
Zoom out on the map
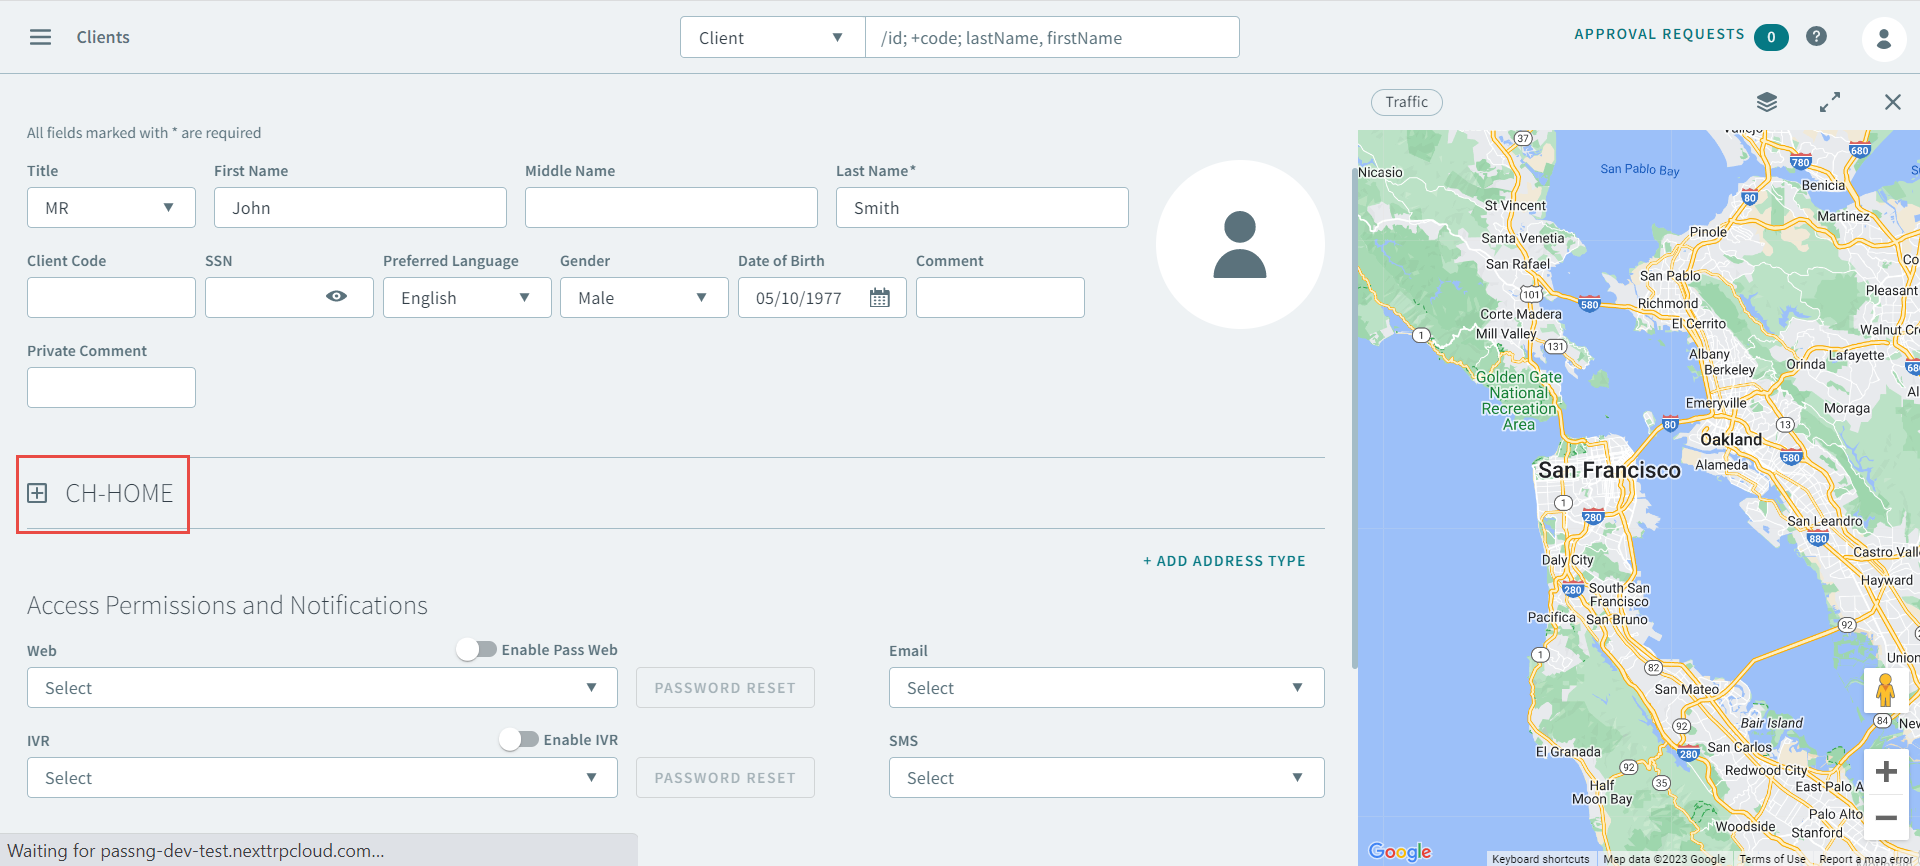coord(1886,818)
